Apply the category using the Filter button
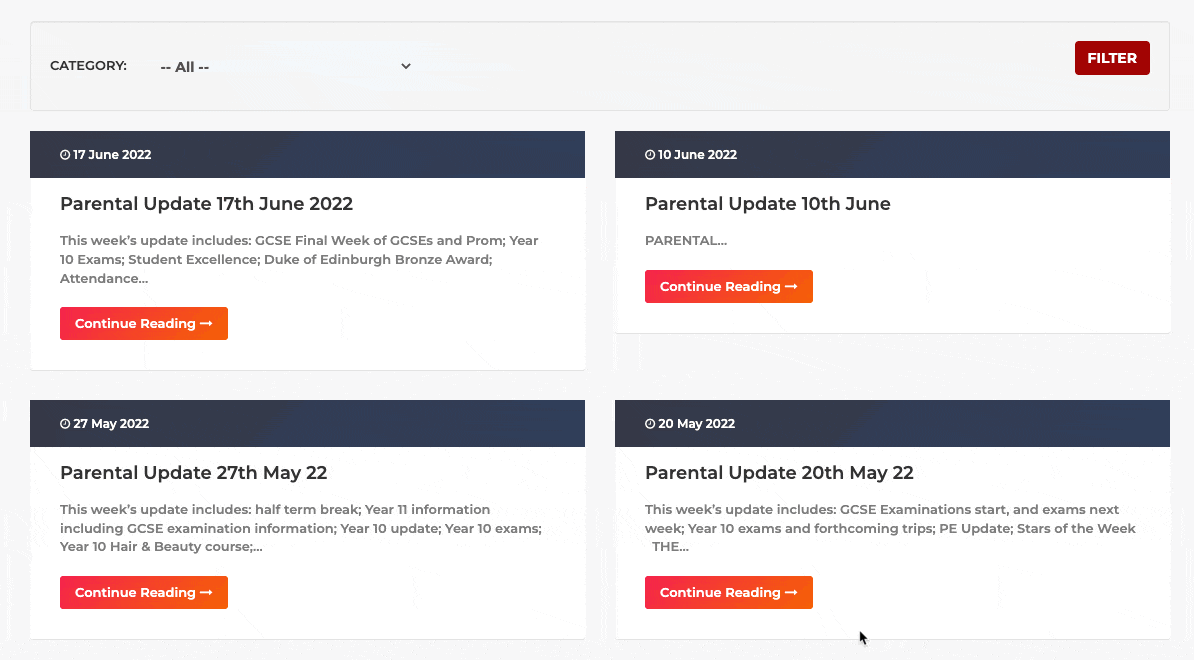This screenshot has width=1194, height=660. click(x=1112, y=58)
